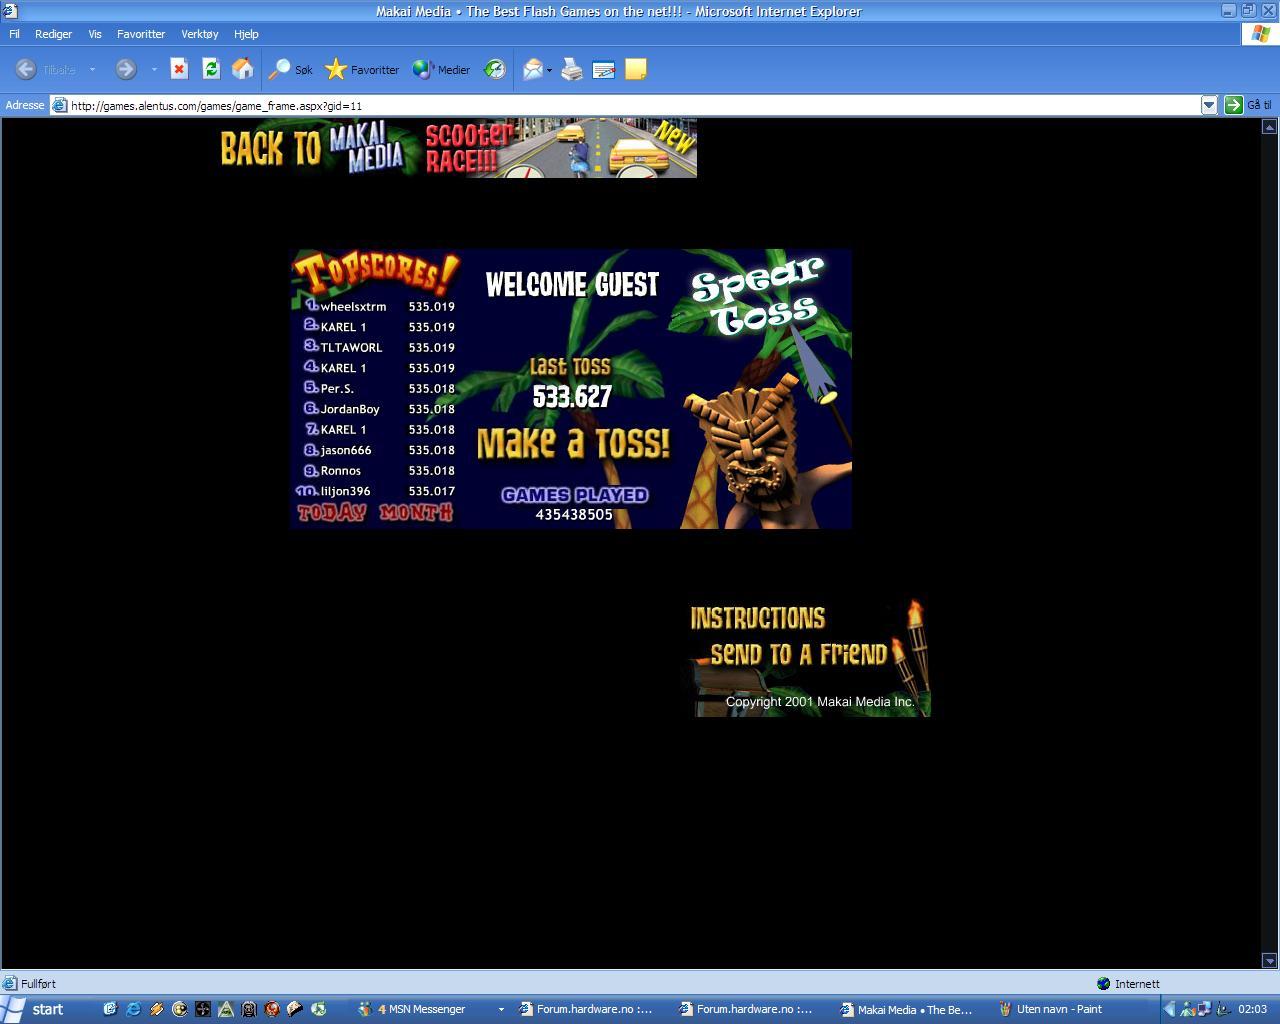This screenshot has width=1280, height=1024.
Task: Click the Gå til go button
Action: point(1249,105)
